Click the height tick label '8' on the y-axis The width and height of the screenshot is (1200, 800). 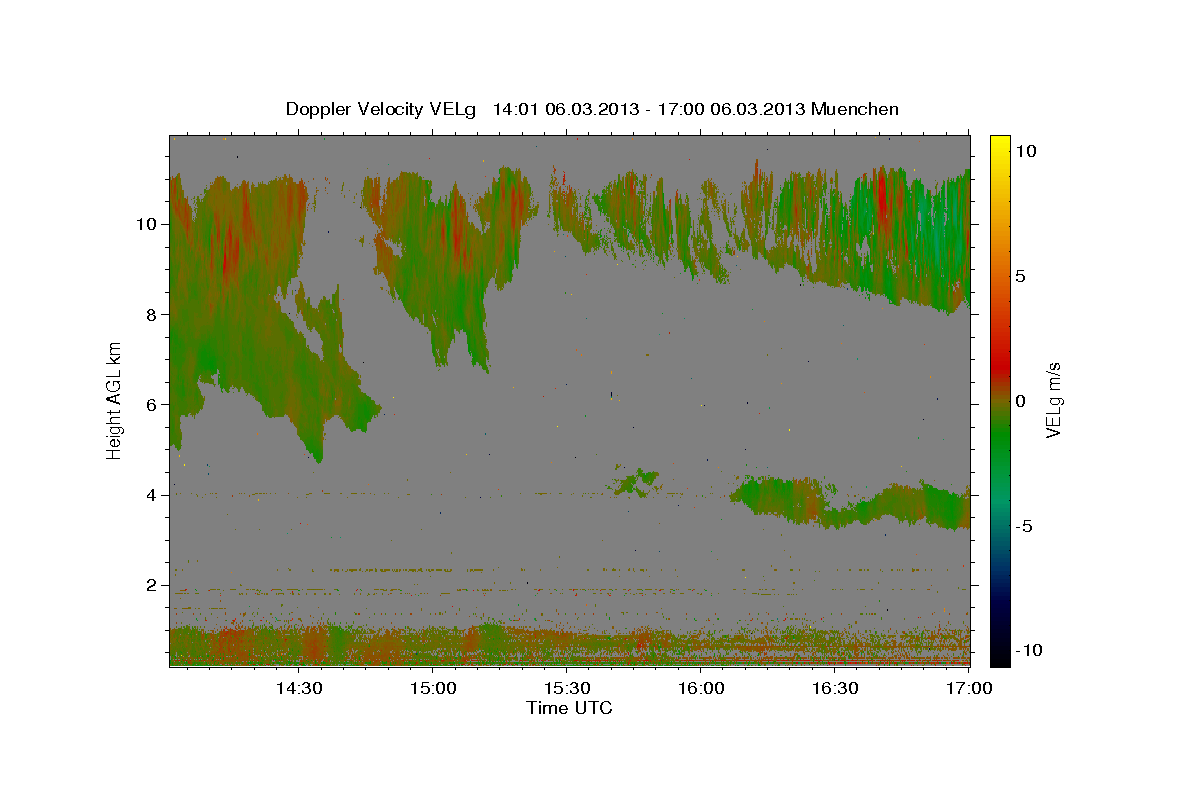pyautogui.click(x=154, y=314)
